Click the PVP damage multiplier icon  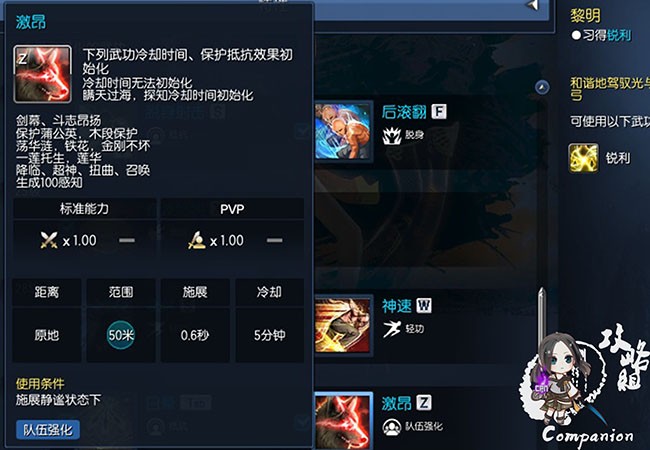(196, 240)
